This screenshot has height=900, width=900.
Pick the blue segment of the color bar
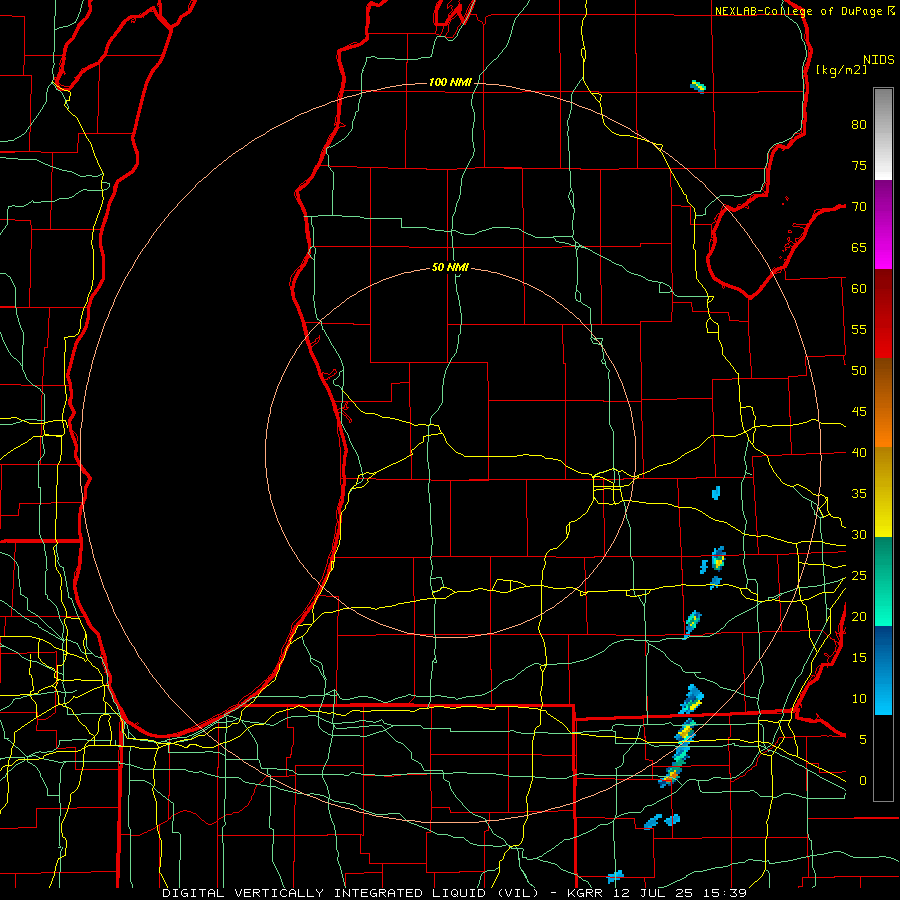tap(883, 670)
